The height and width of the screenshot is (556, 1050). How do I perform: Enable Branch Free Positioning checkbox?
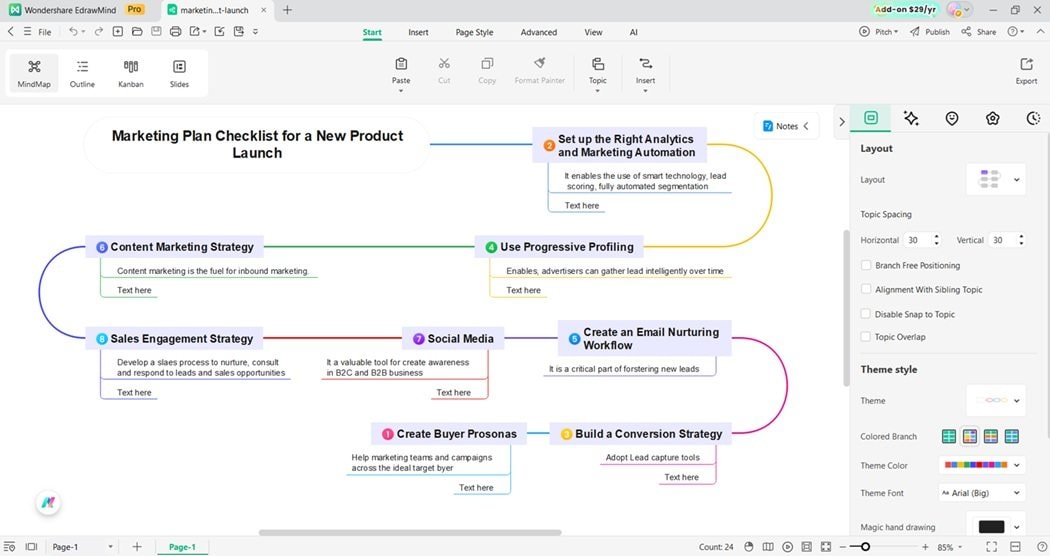coord(866,265)
